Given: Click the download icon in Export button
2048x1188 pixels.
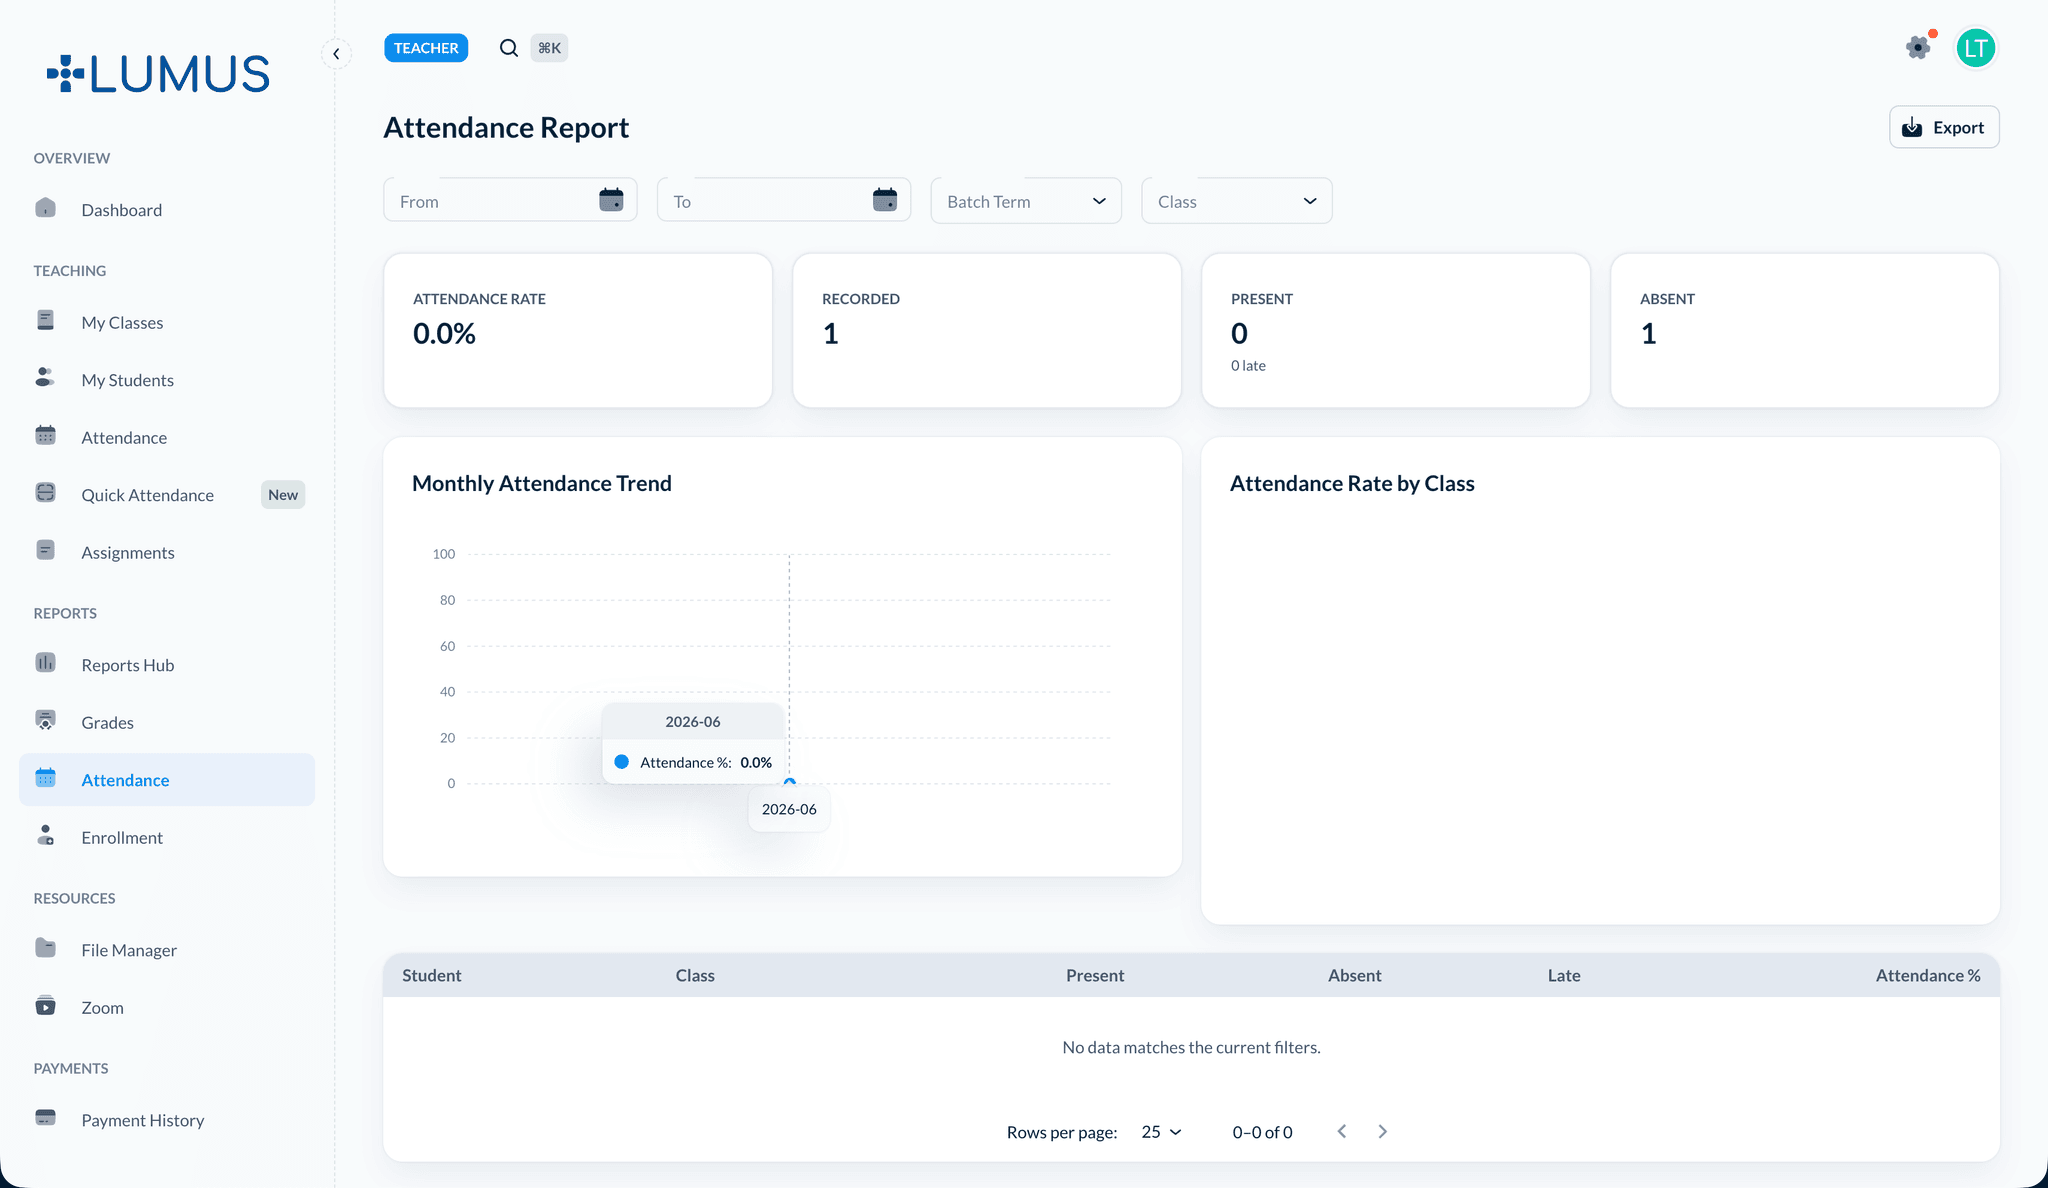Looking at the screenshot, I should tap(1912, 127).
